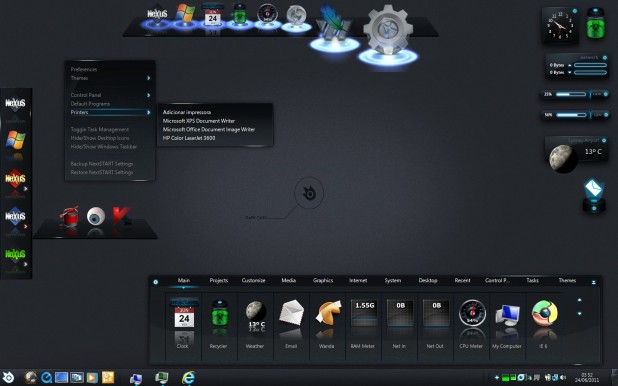This screenshot has width=618, height=386.
Task: Select HP Color LaserJet 3600 printer
Action: (189, 138)
